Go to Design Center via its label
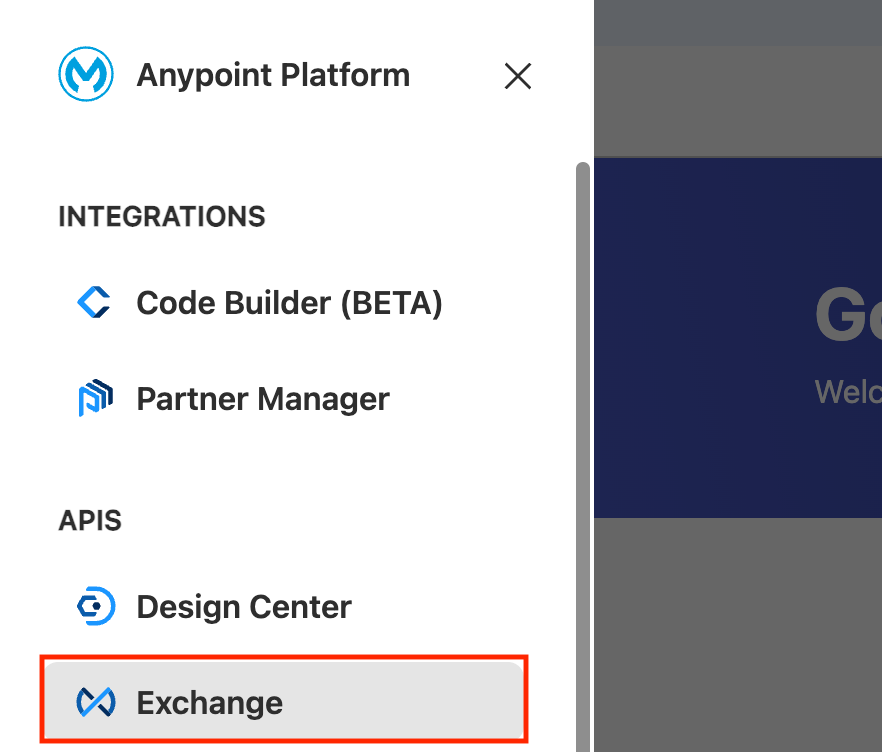The height and width of the screenshot is (752, 882). pos(244,607)
